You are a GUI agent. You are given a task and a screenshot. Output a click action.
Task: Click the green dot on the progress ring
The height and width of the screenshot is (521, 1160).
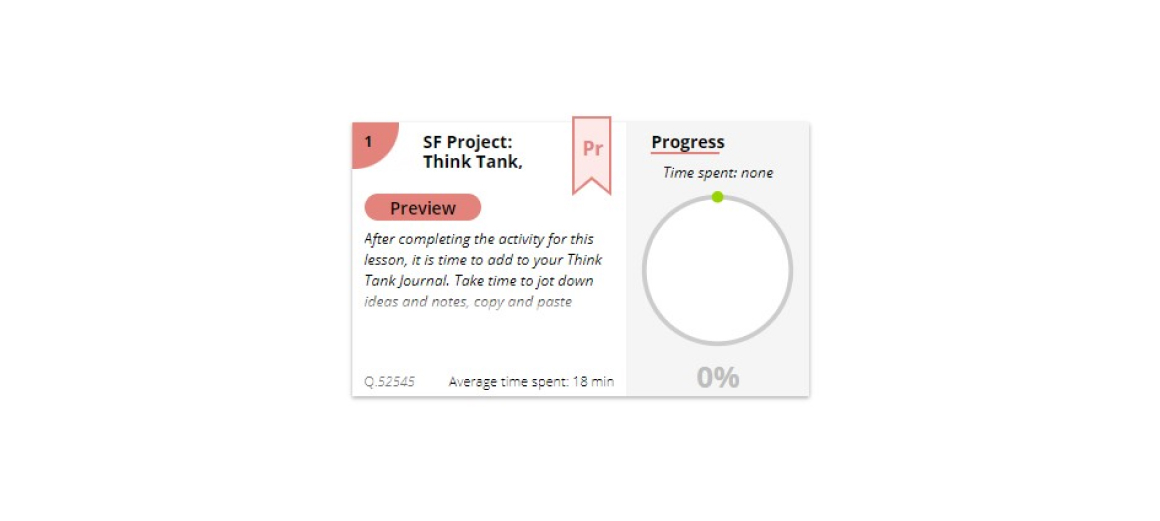pos(717,197)
